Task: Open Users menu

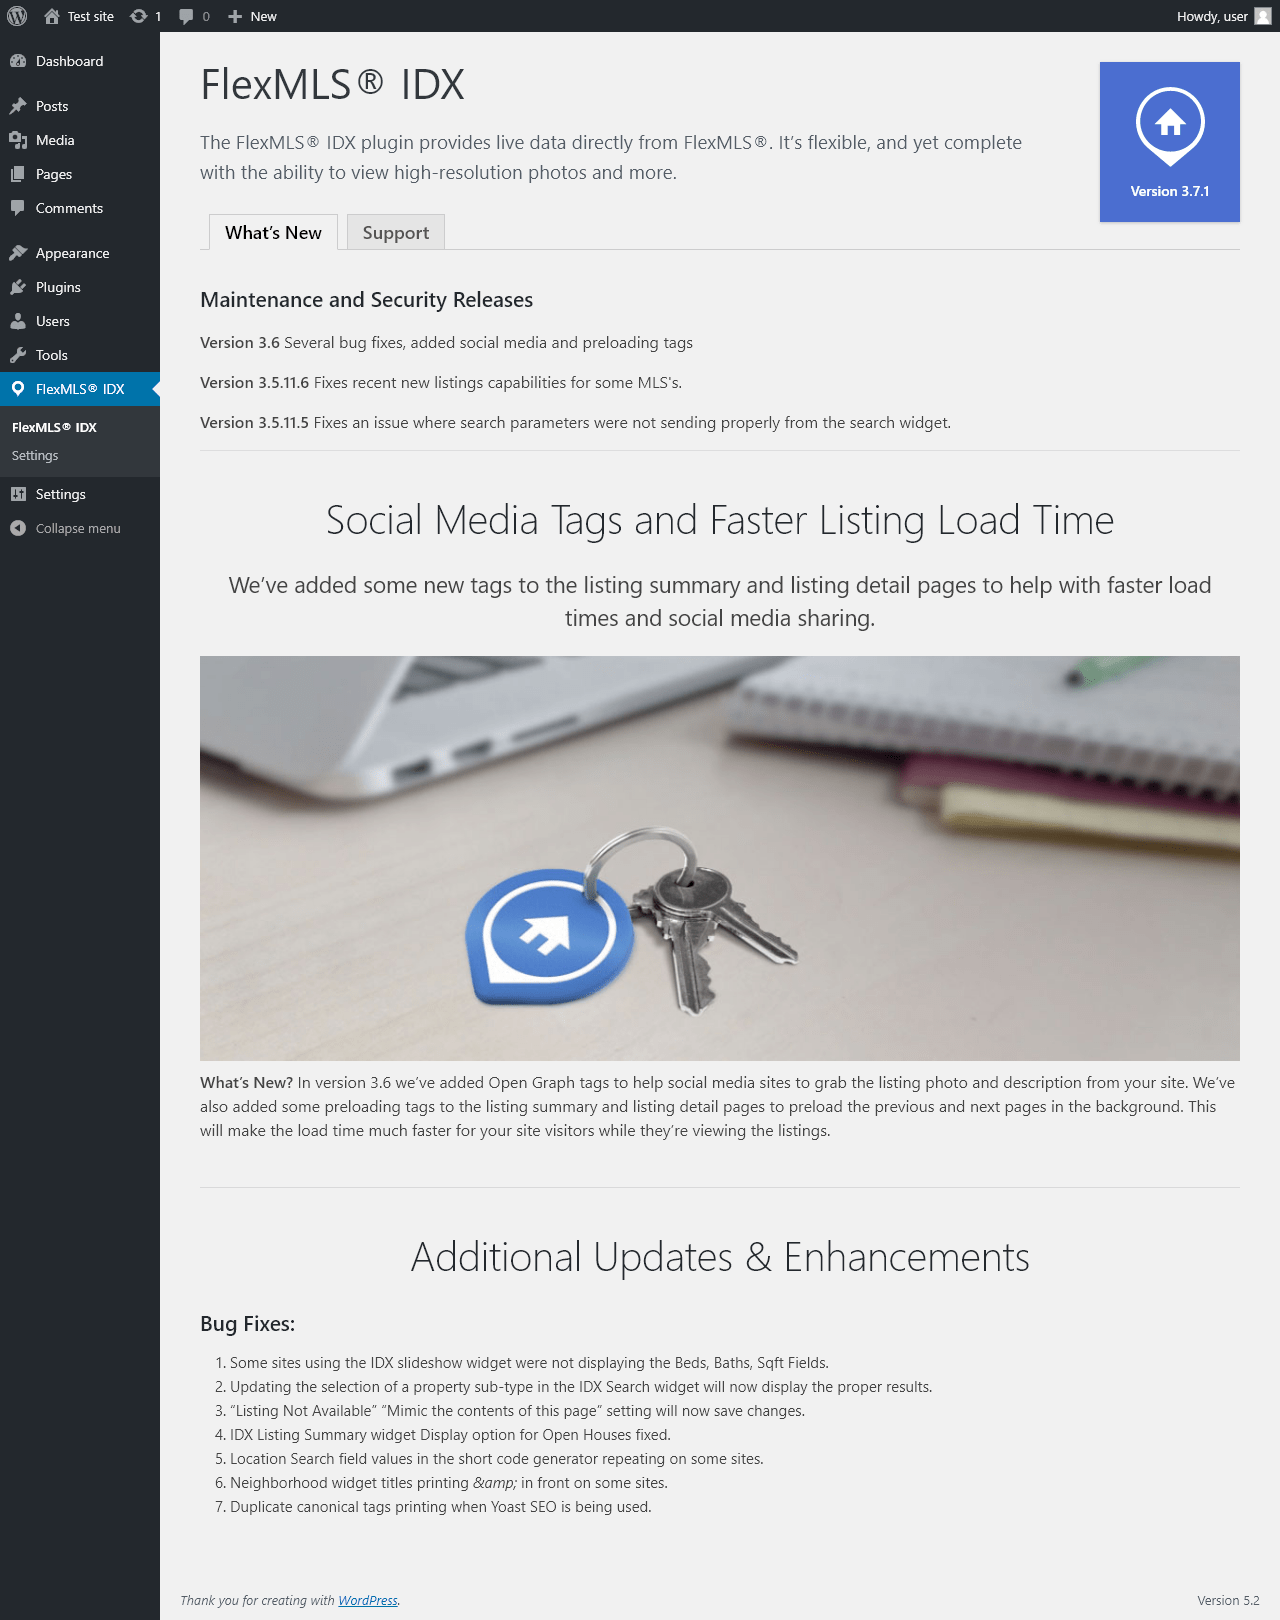Action: (x=80, y=321)
